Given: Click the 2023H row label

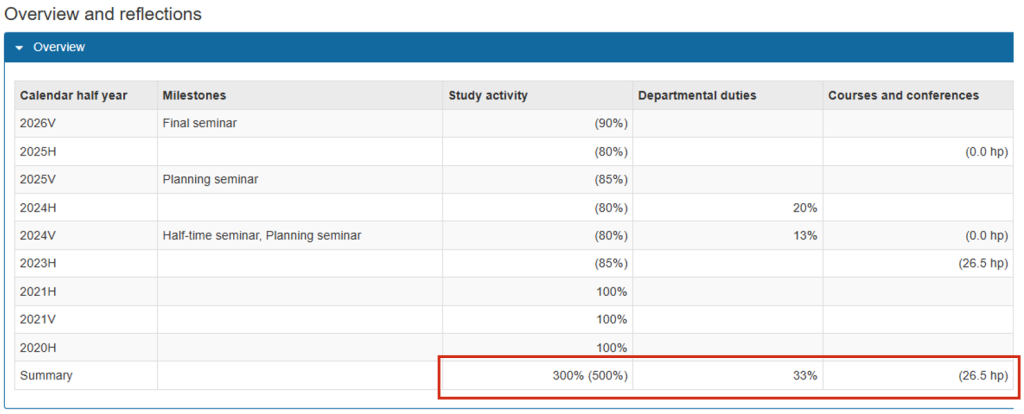Looking at the screenshot, I should pos(39,264).
